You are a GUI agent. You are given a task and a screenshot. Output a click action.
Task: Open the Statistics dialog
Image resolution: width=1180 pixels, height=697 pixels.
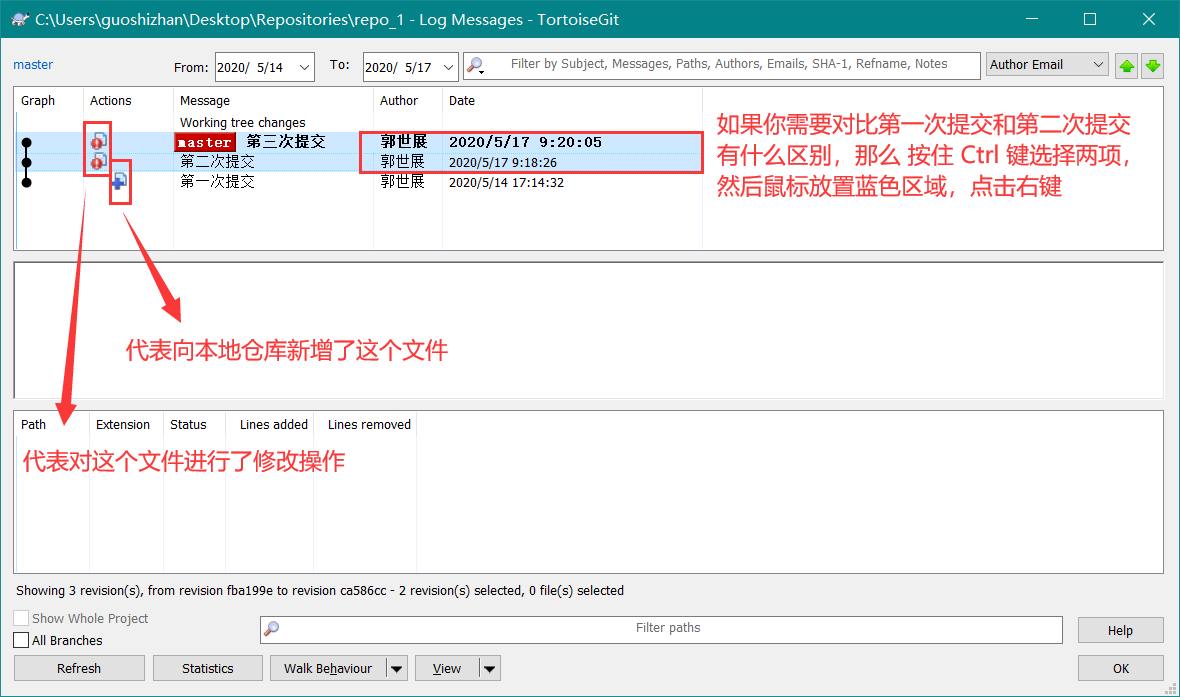coord(208,669)
